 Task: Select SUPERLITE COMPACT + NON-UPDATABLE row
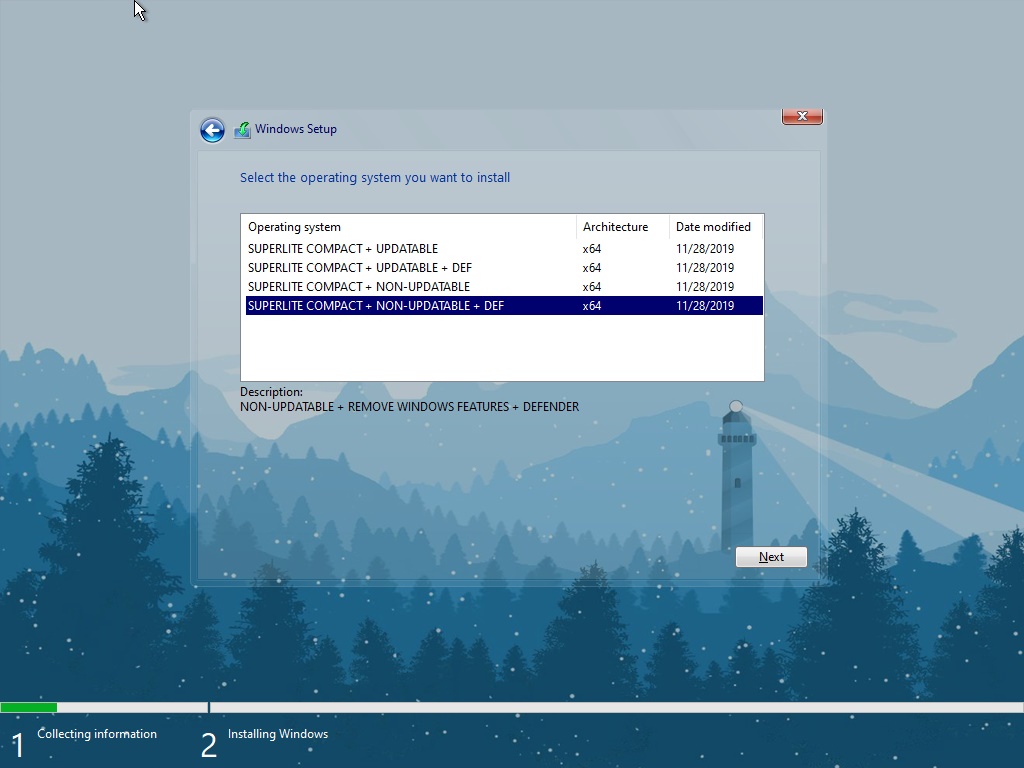(504, 287)
